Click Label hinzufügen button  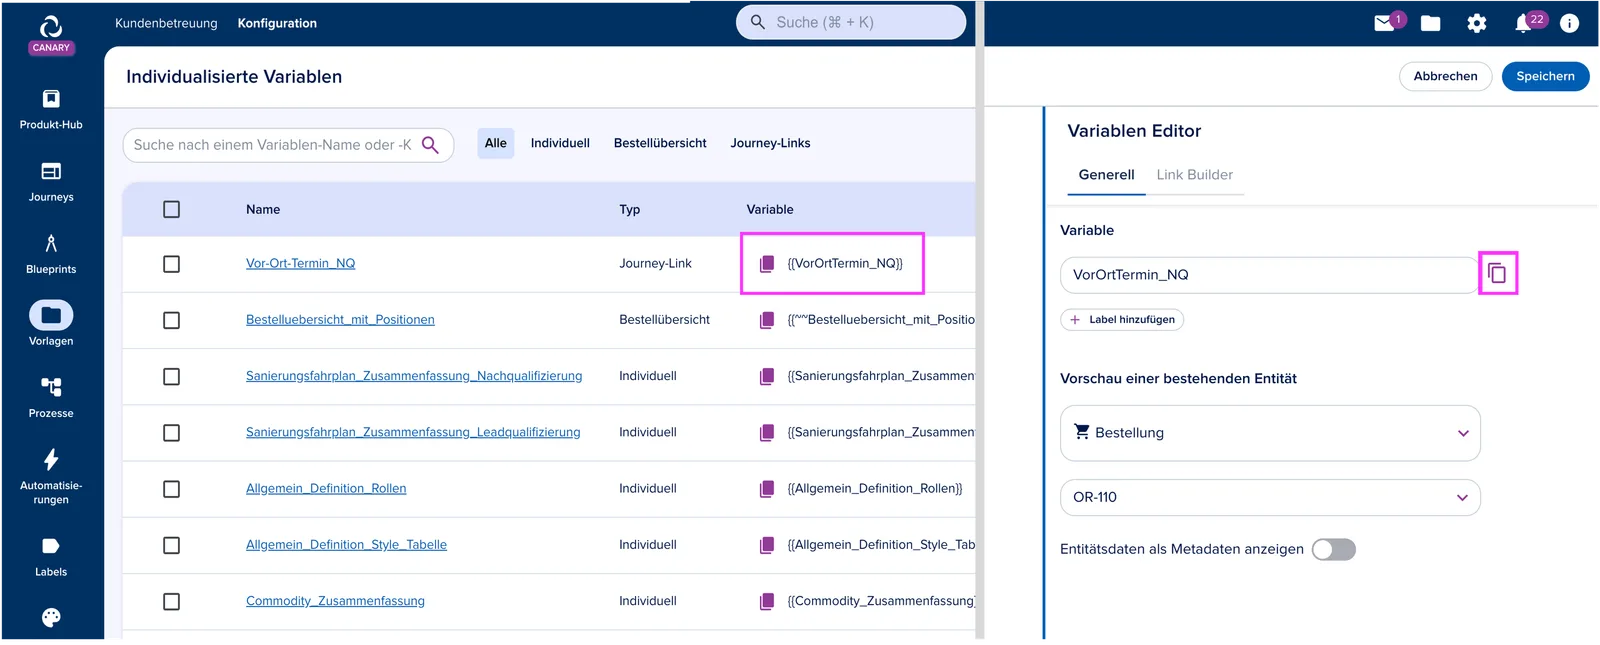[1122, 320]
